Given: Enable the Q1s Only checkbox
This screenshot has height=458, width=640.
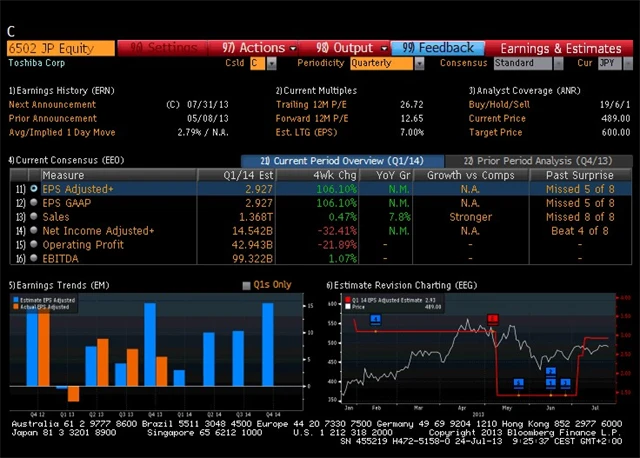Looking at the screenshot, I should point(246,285).
